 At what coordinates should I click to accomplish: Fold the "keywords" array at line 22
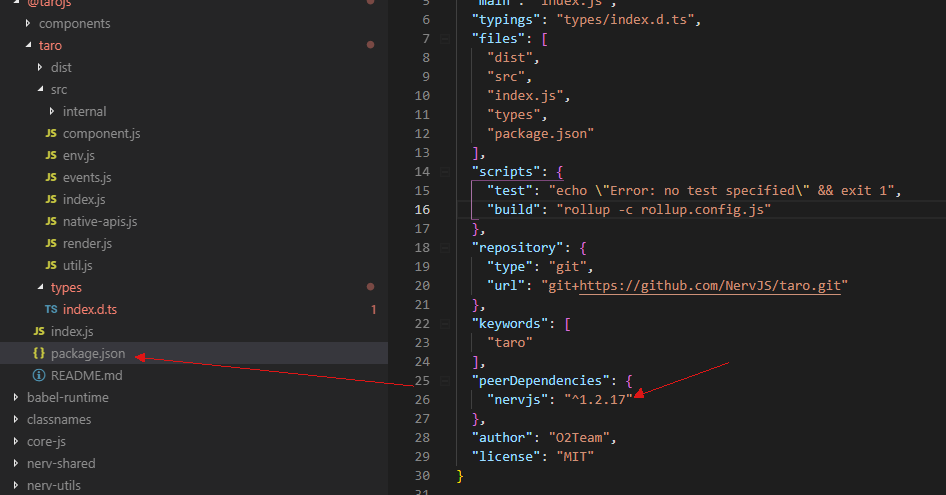tap(445, 324)
